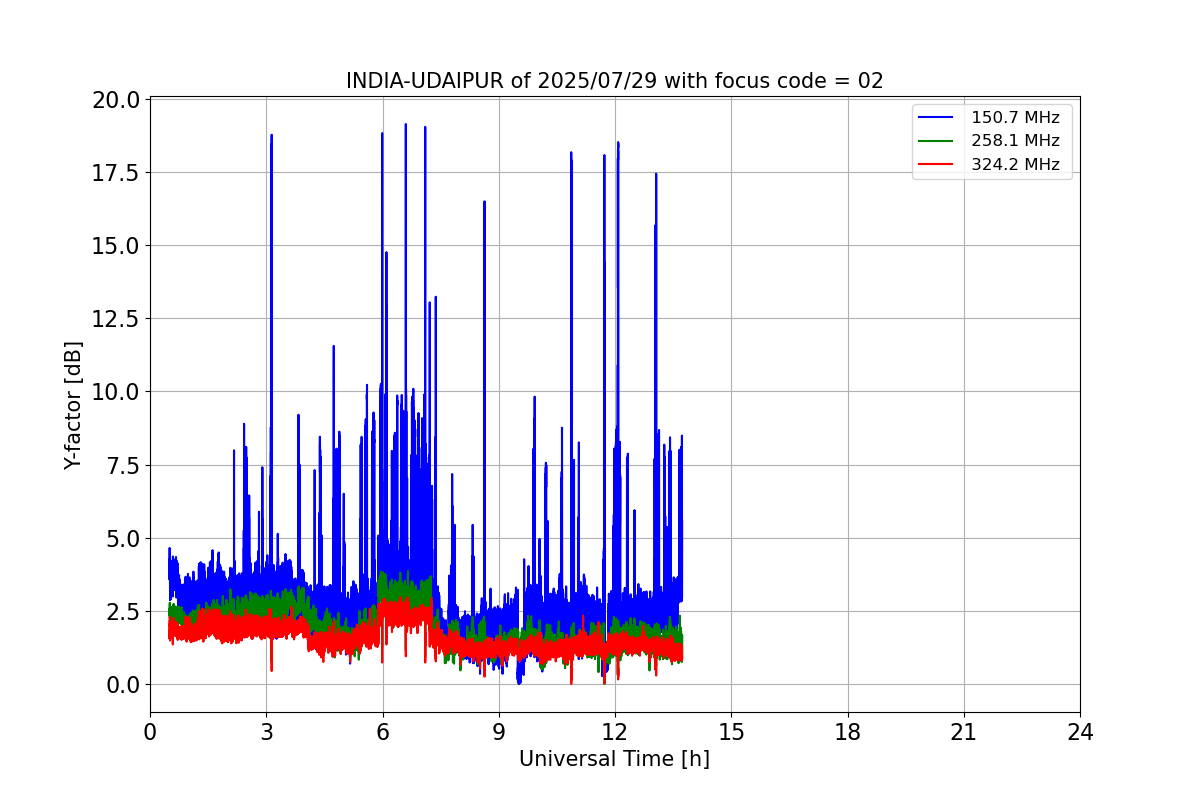Click the y-axis tick label 7.5
1200x800 pixels.
click(122, 465)
